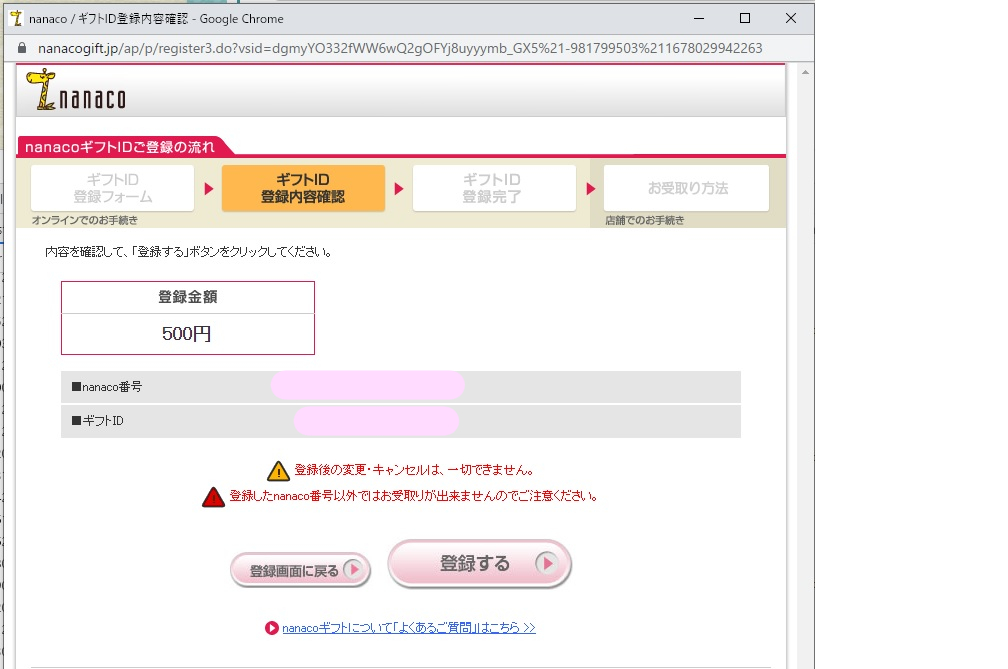Click the red warning triangle icon

click(x=213, y=497)
